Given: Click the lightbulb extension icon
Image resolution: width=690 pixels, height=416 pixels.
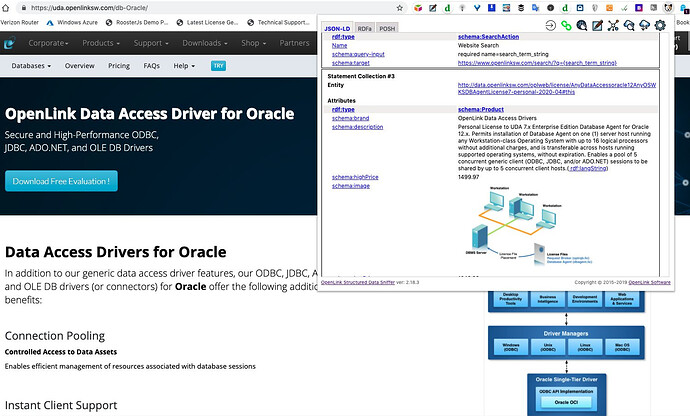Looking at the screenshot, I should point(462,8).
